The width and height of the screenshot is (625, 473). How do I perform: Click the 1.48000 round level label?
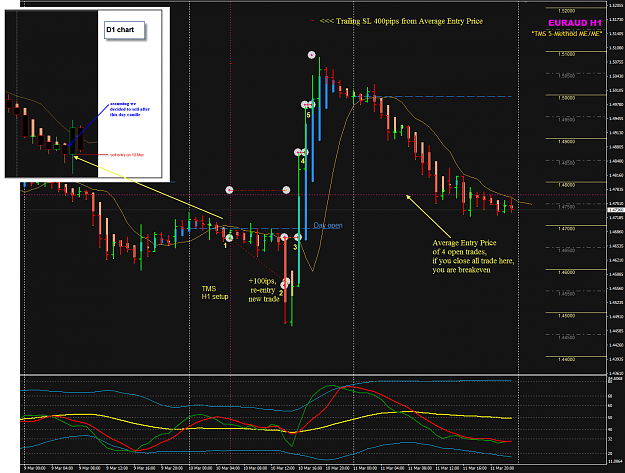point(567,185)
